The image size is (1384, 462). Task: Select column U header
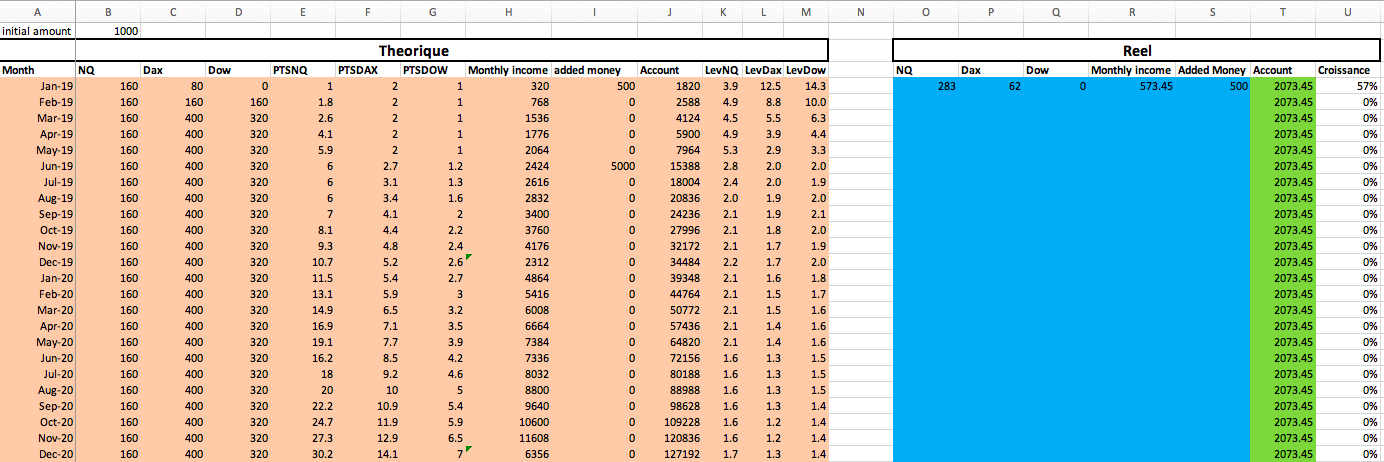click(1348, 13)
